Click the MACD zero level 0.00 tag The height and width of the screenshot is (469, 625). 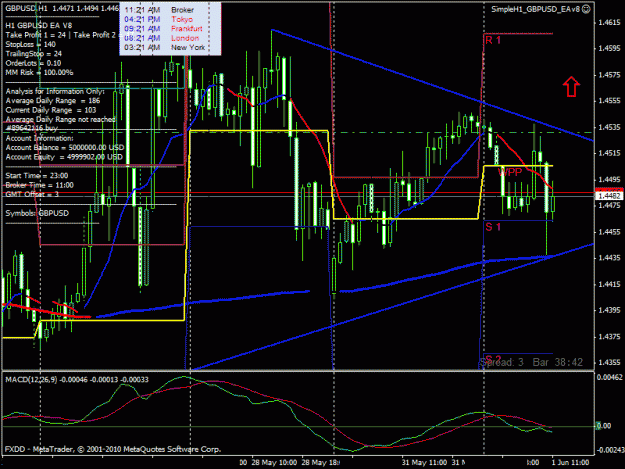pos(604,426)
